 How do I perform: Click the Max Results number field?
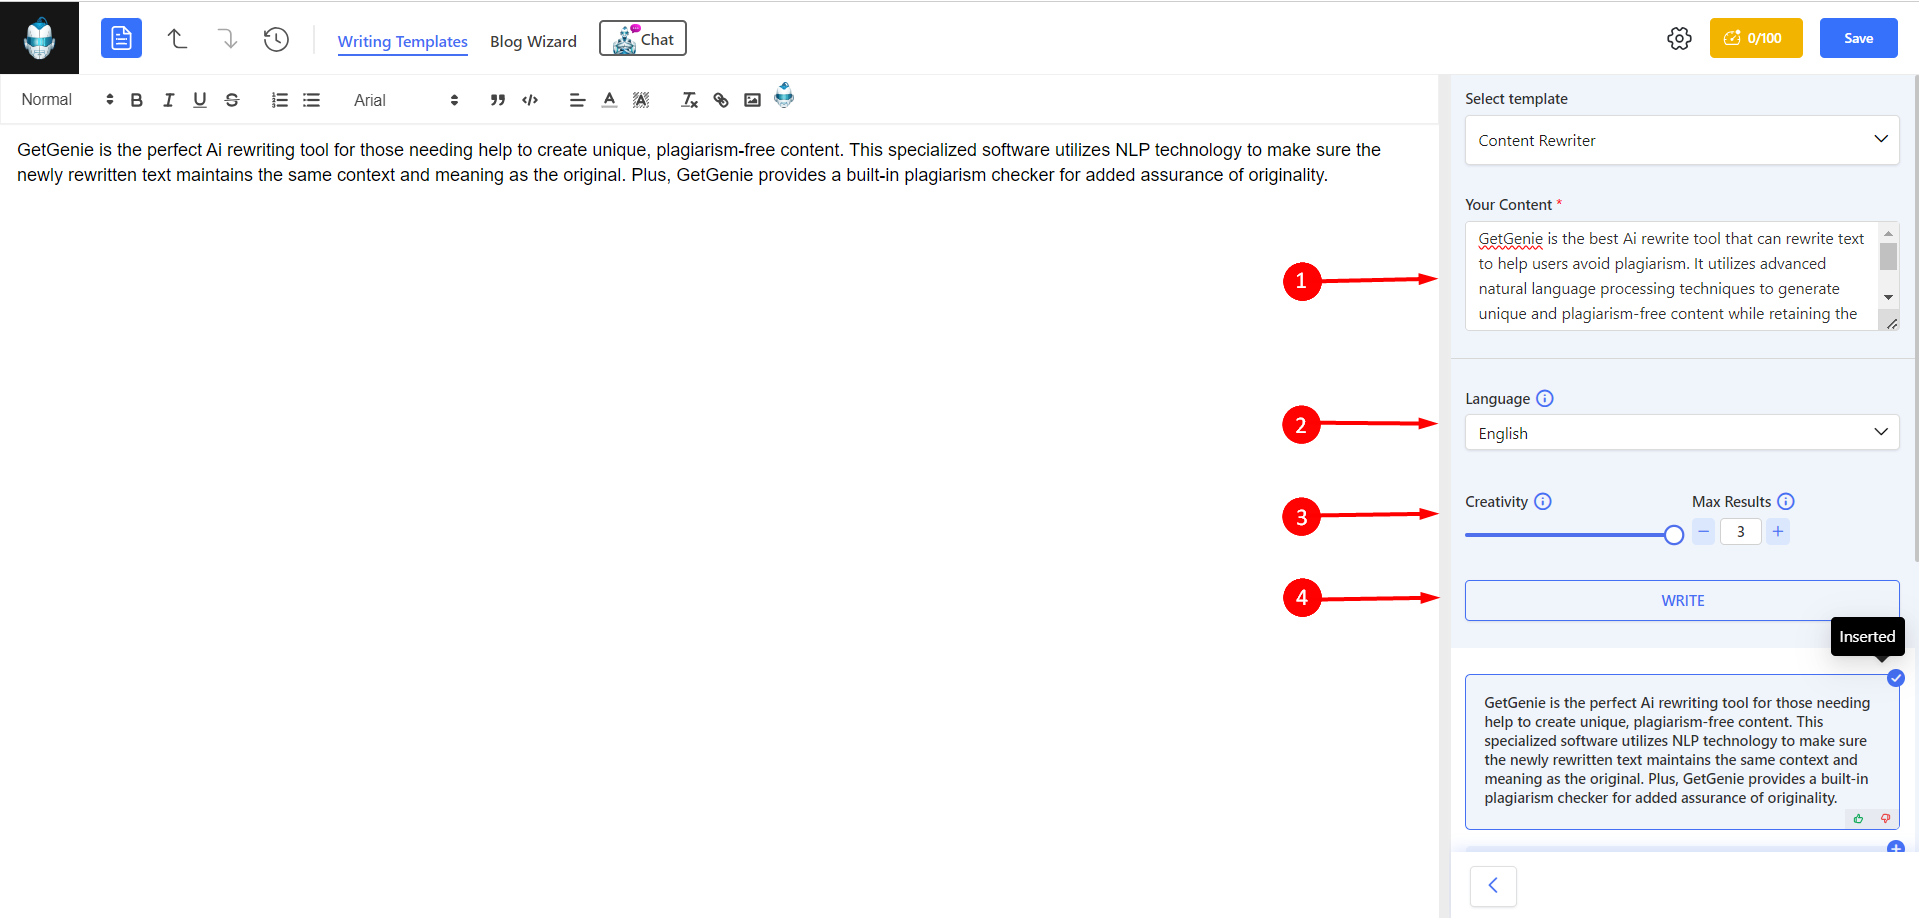click(x=1740, y=531)
